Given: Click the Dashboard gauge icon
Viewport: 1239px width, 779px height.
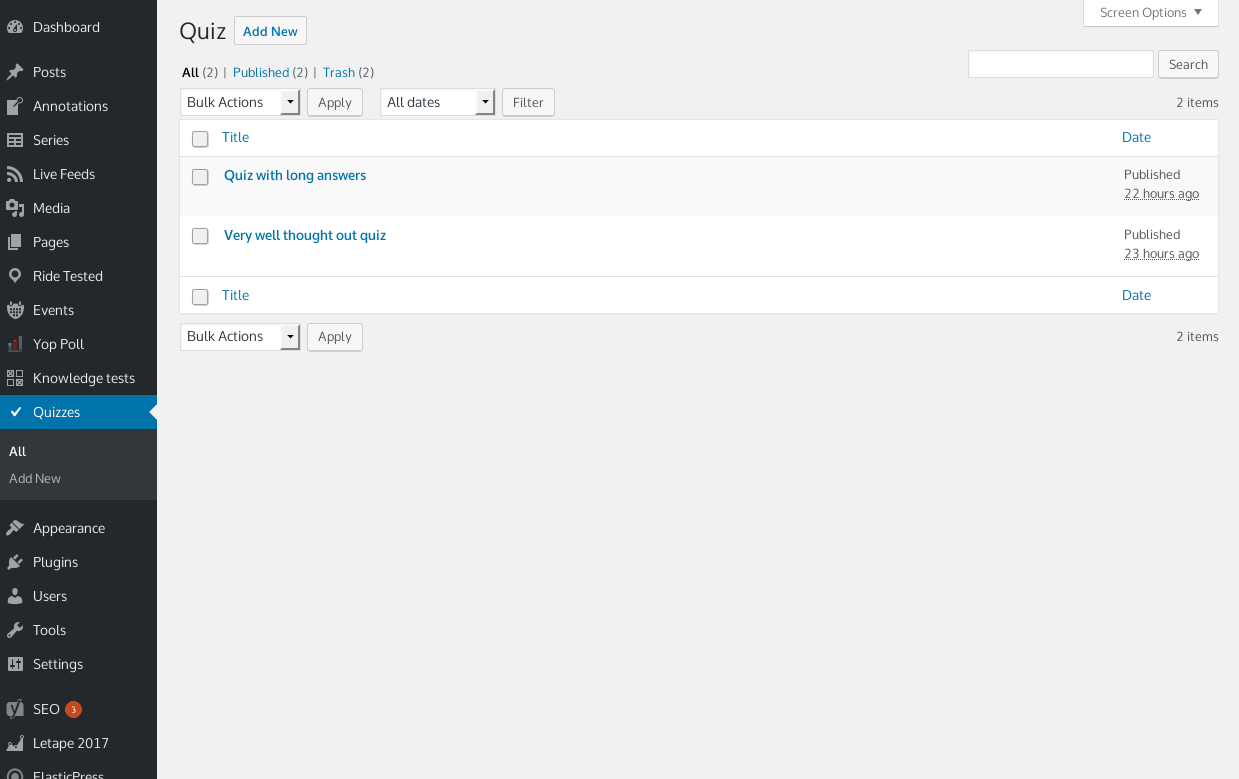Looking at the screenshot, I should click(15, 27).
